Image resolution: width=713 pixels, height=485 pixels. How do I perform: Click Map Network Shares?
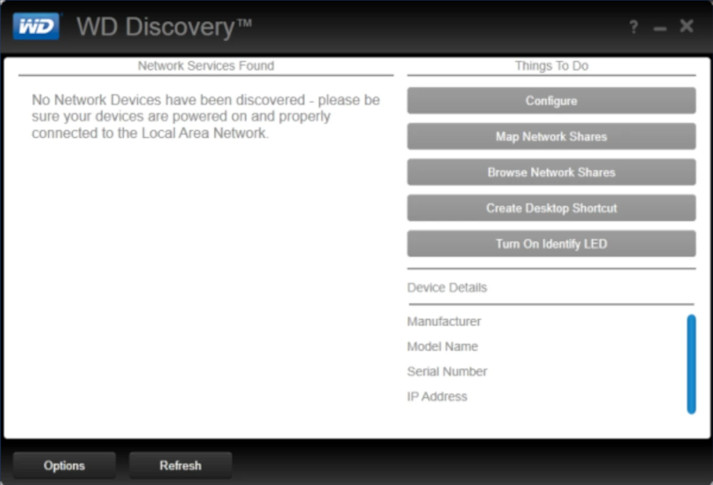[x=551, y=136]
